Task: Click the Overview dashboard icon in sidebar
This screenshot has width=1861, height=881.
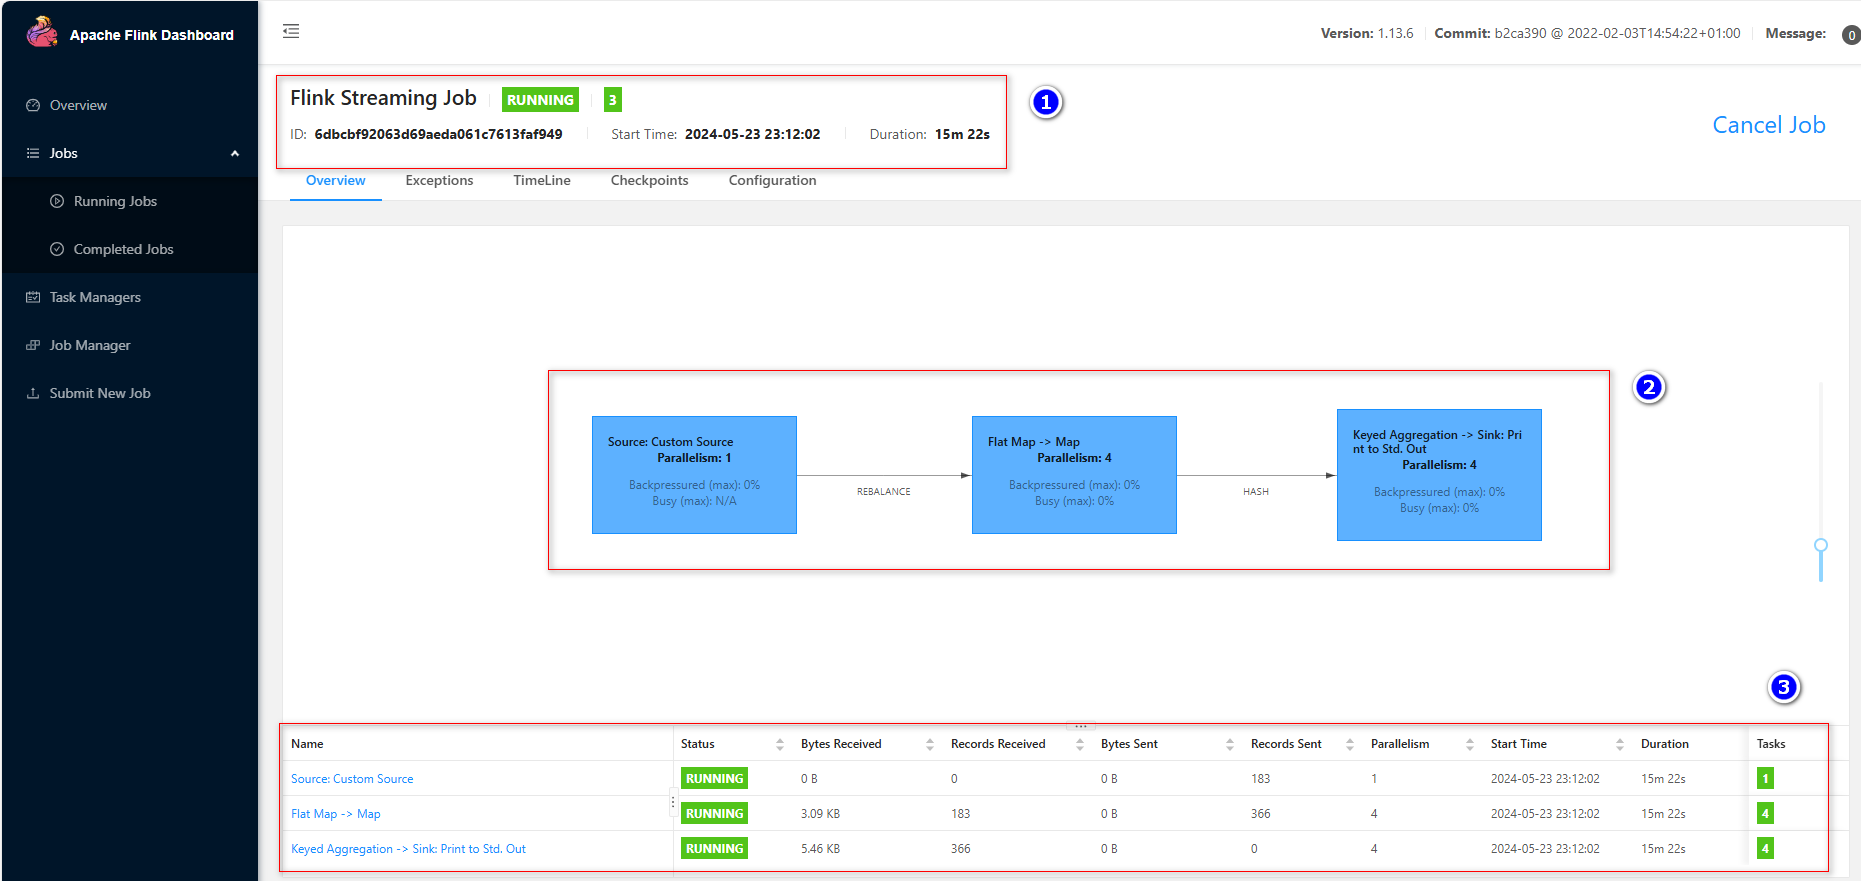Action: click(33, 105)
